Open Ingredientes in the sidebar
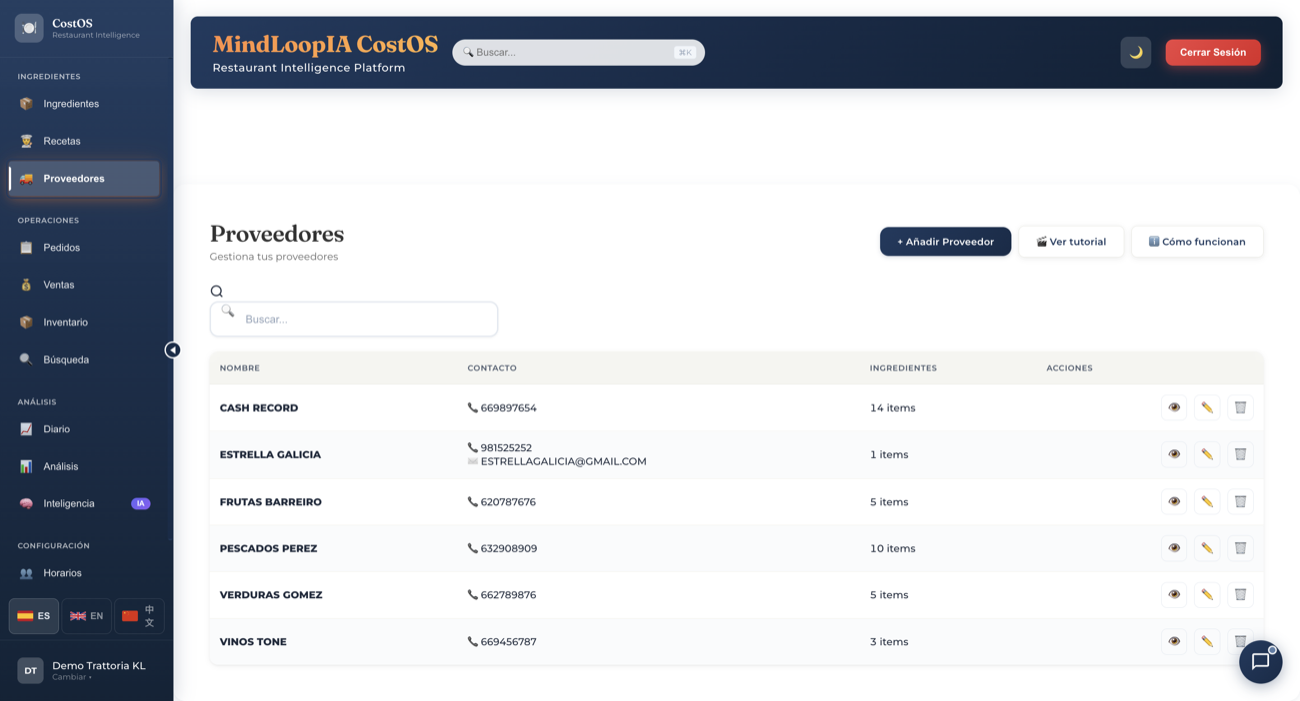The width and height of the screenshot is (1300, 701). point(84,104)
